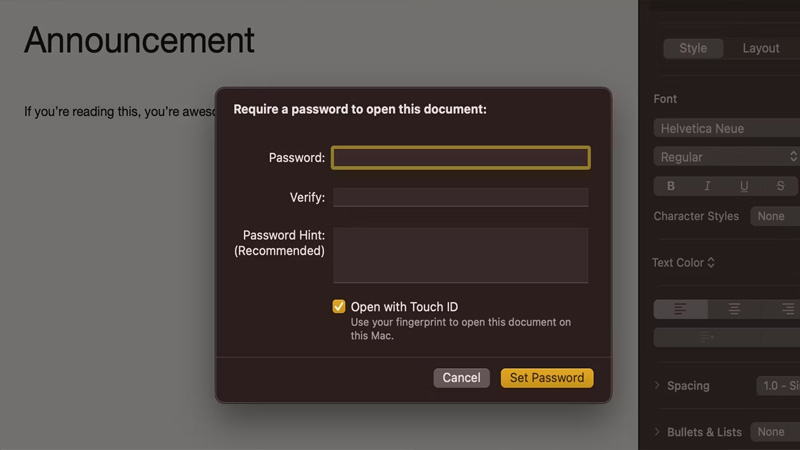Image resolution: width=800 pixels, height=450 pixels.
Task: Center-align the text
Action: click(734, 310)
